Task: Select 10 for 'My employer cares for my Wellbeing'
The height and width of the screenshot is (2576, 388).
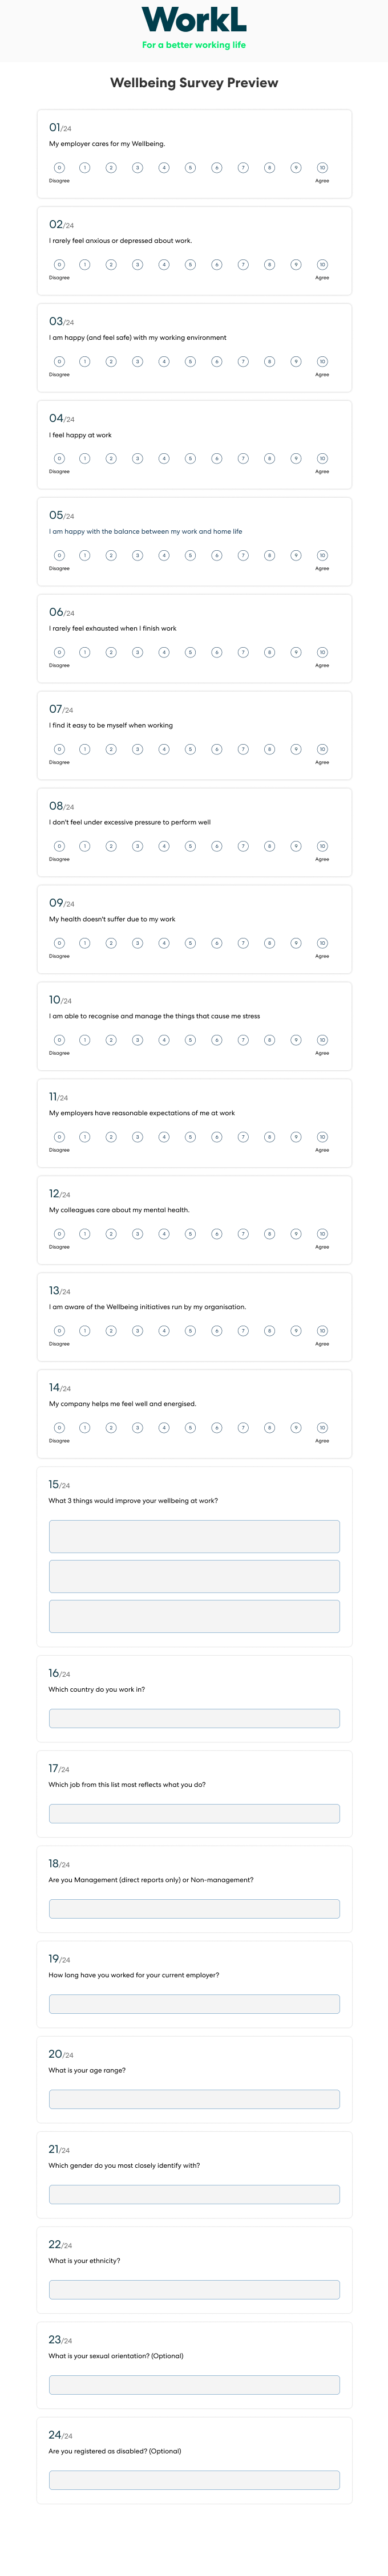Action: click(322, 168)
